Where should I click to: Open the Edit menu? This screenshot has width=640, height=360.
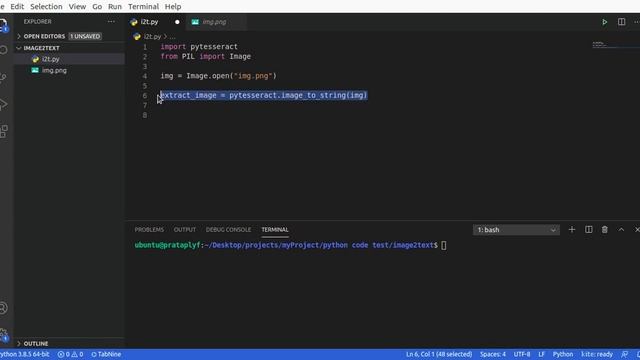pyautogui.click(x=17, y=7)
